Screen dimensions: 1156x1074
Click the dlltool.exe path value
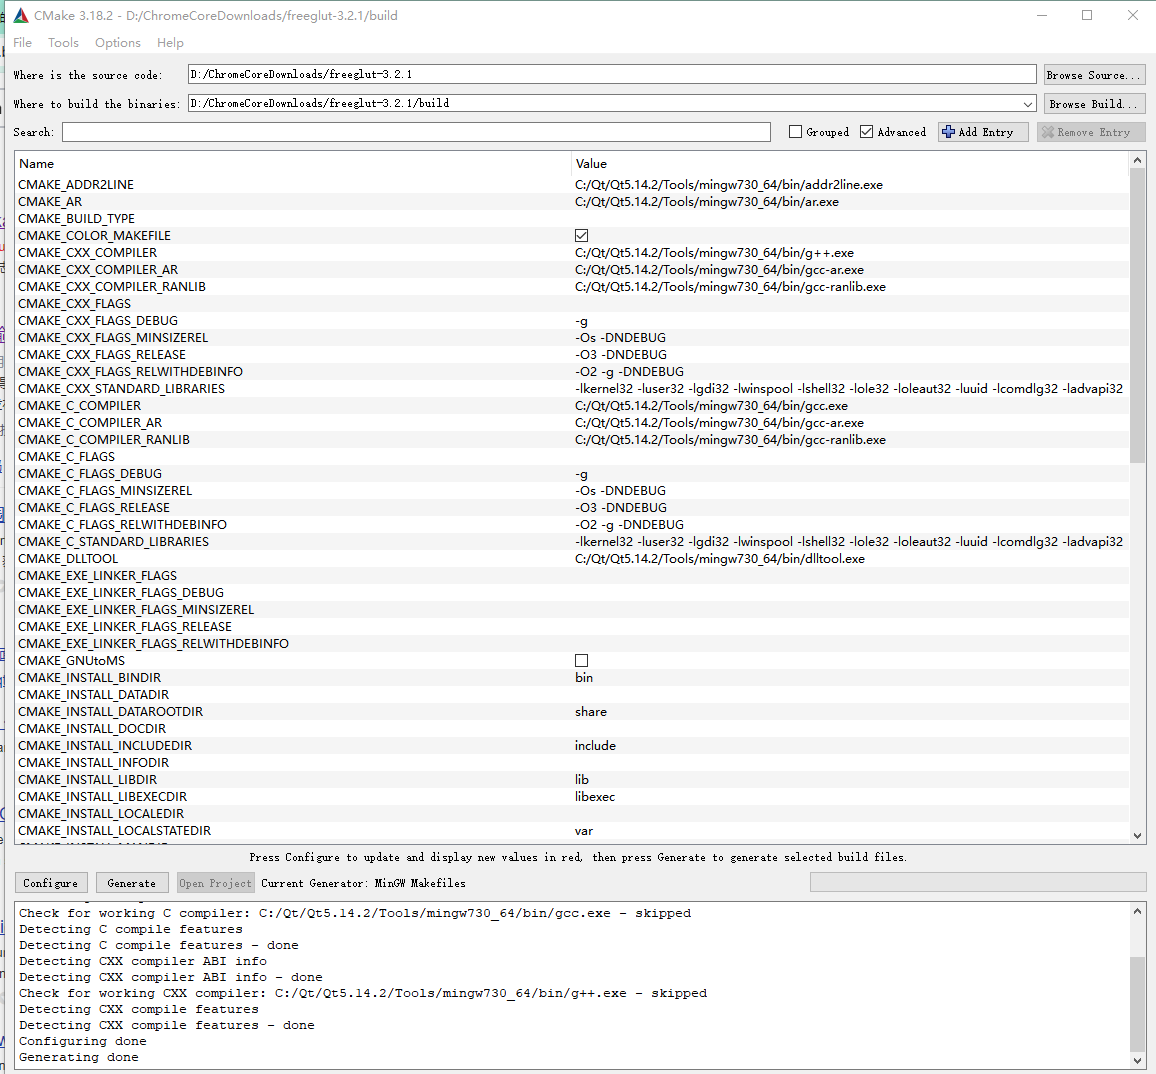(x=720, y=559)
